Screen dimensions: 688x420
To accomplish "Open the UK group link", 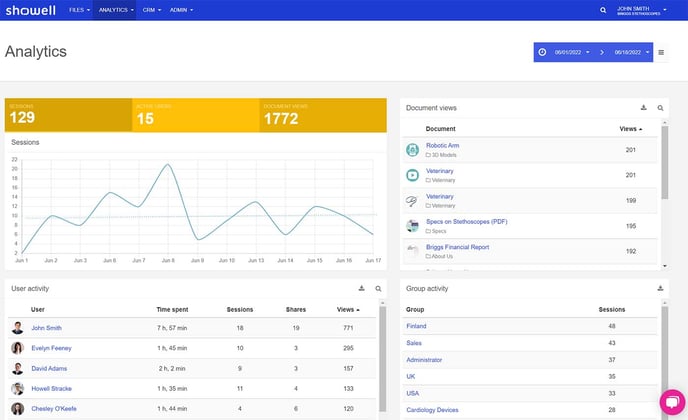I will (x=411, y=376).
